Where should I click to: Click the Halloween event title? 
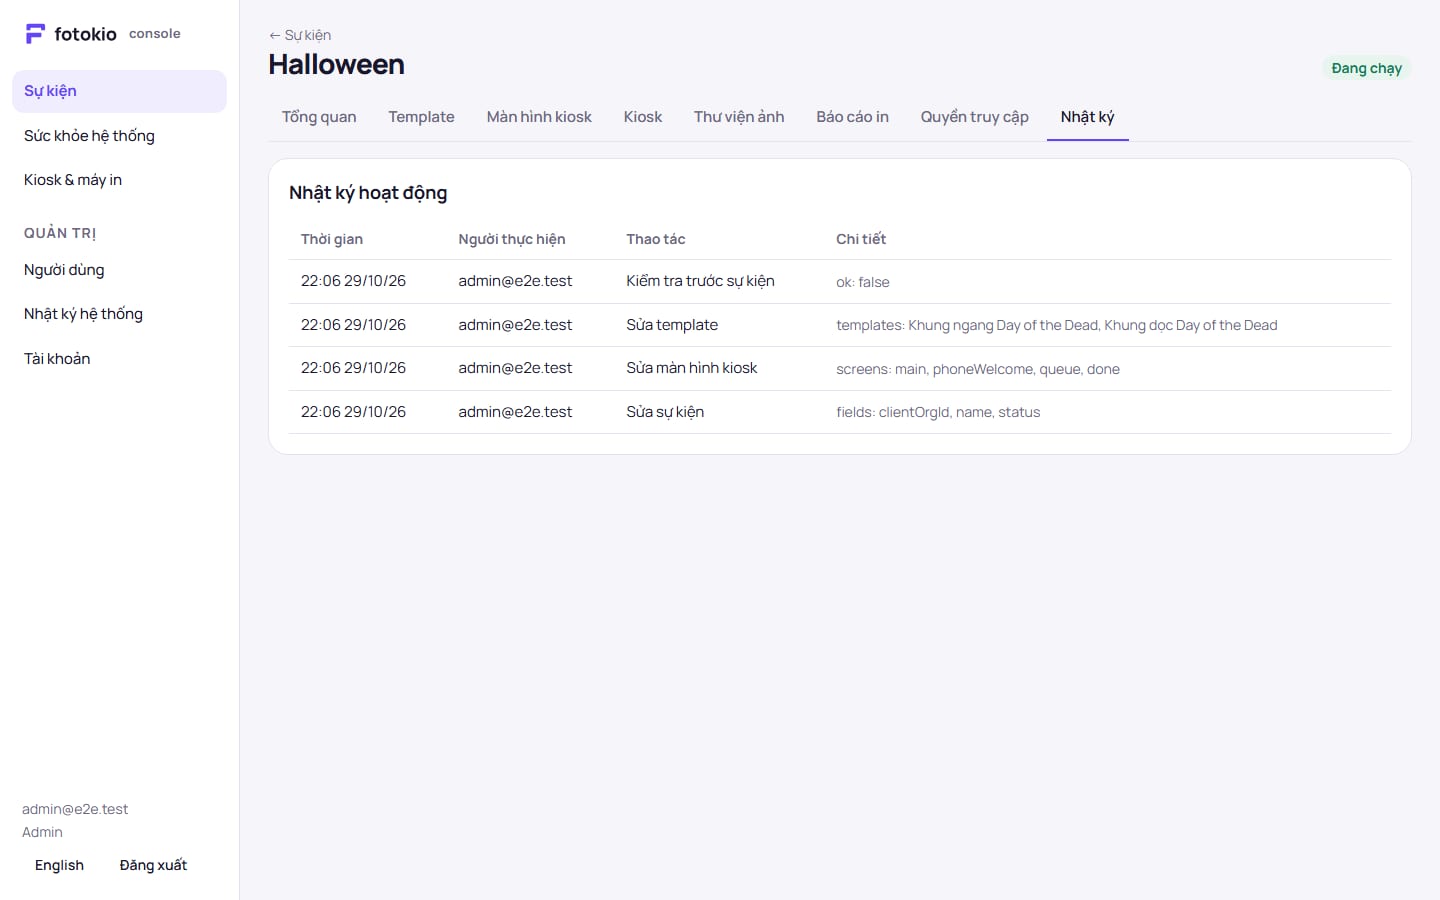point(337,65)
